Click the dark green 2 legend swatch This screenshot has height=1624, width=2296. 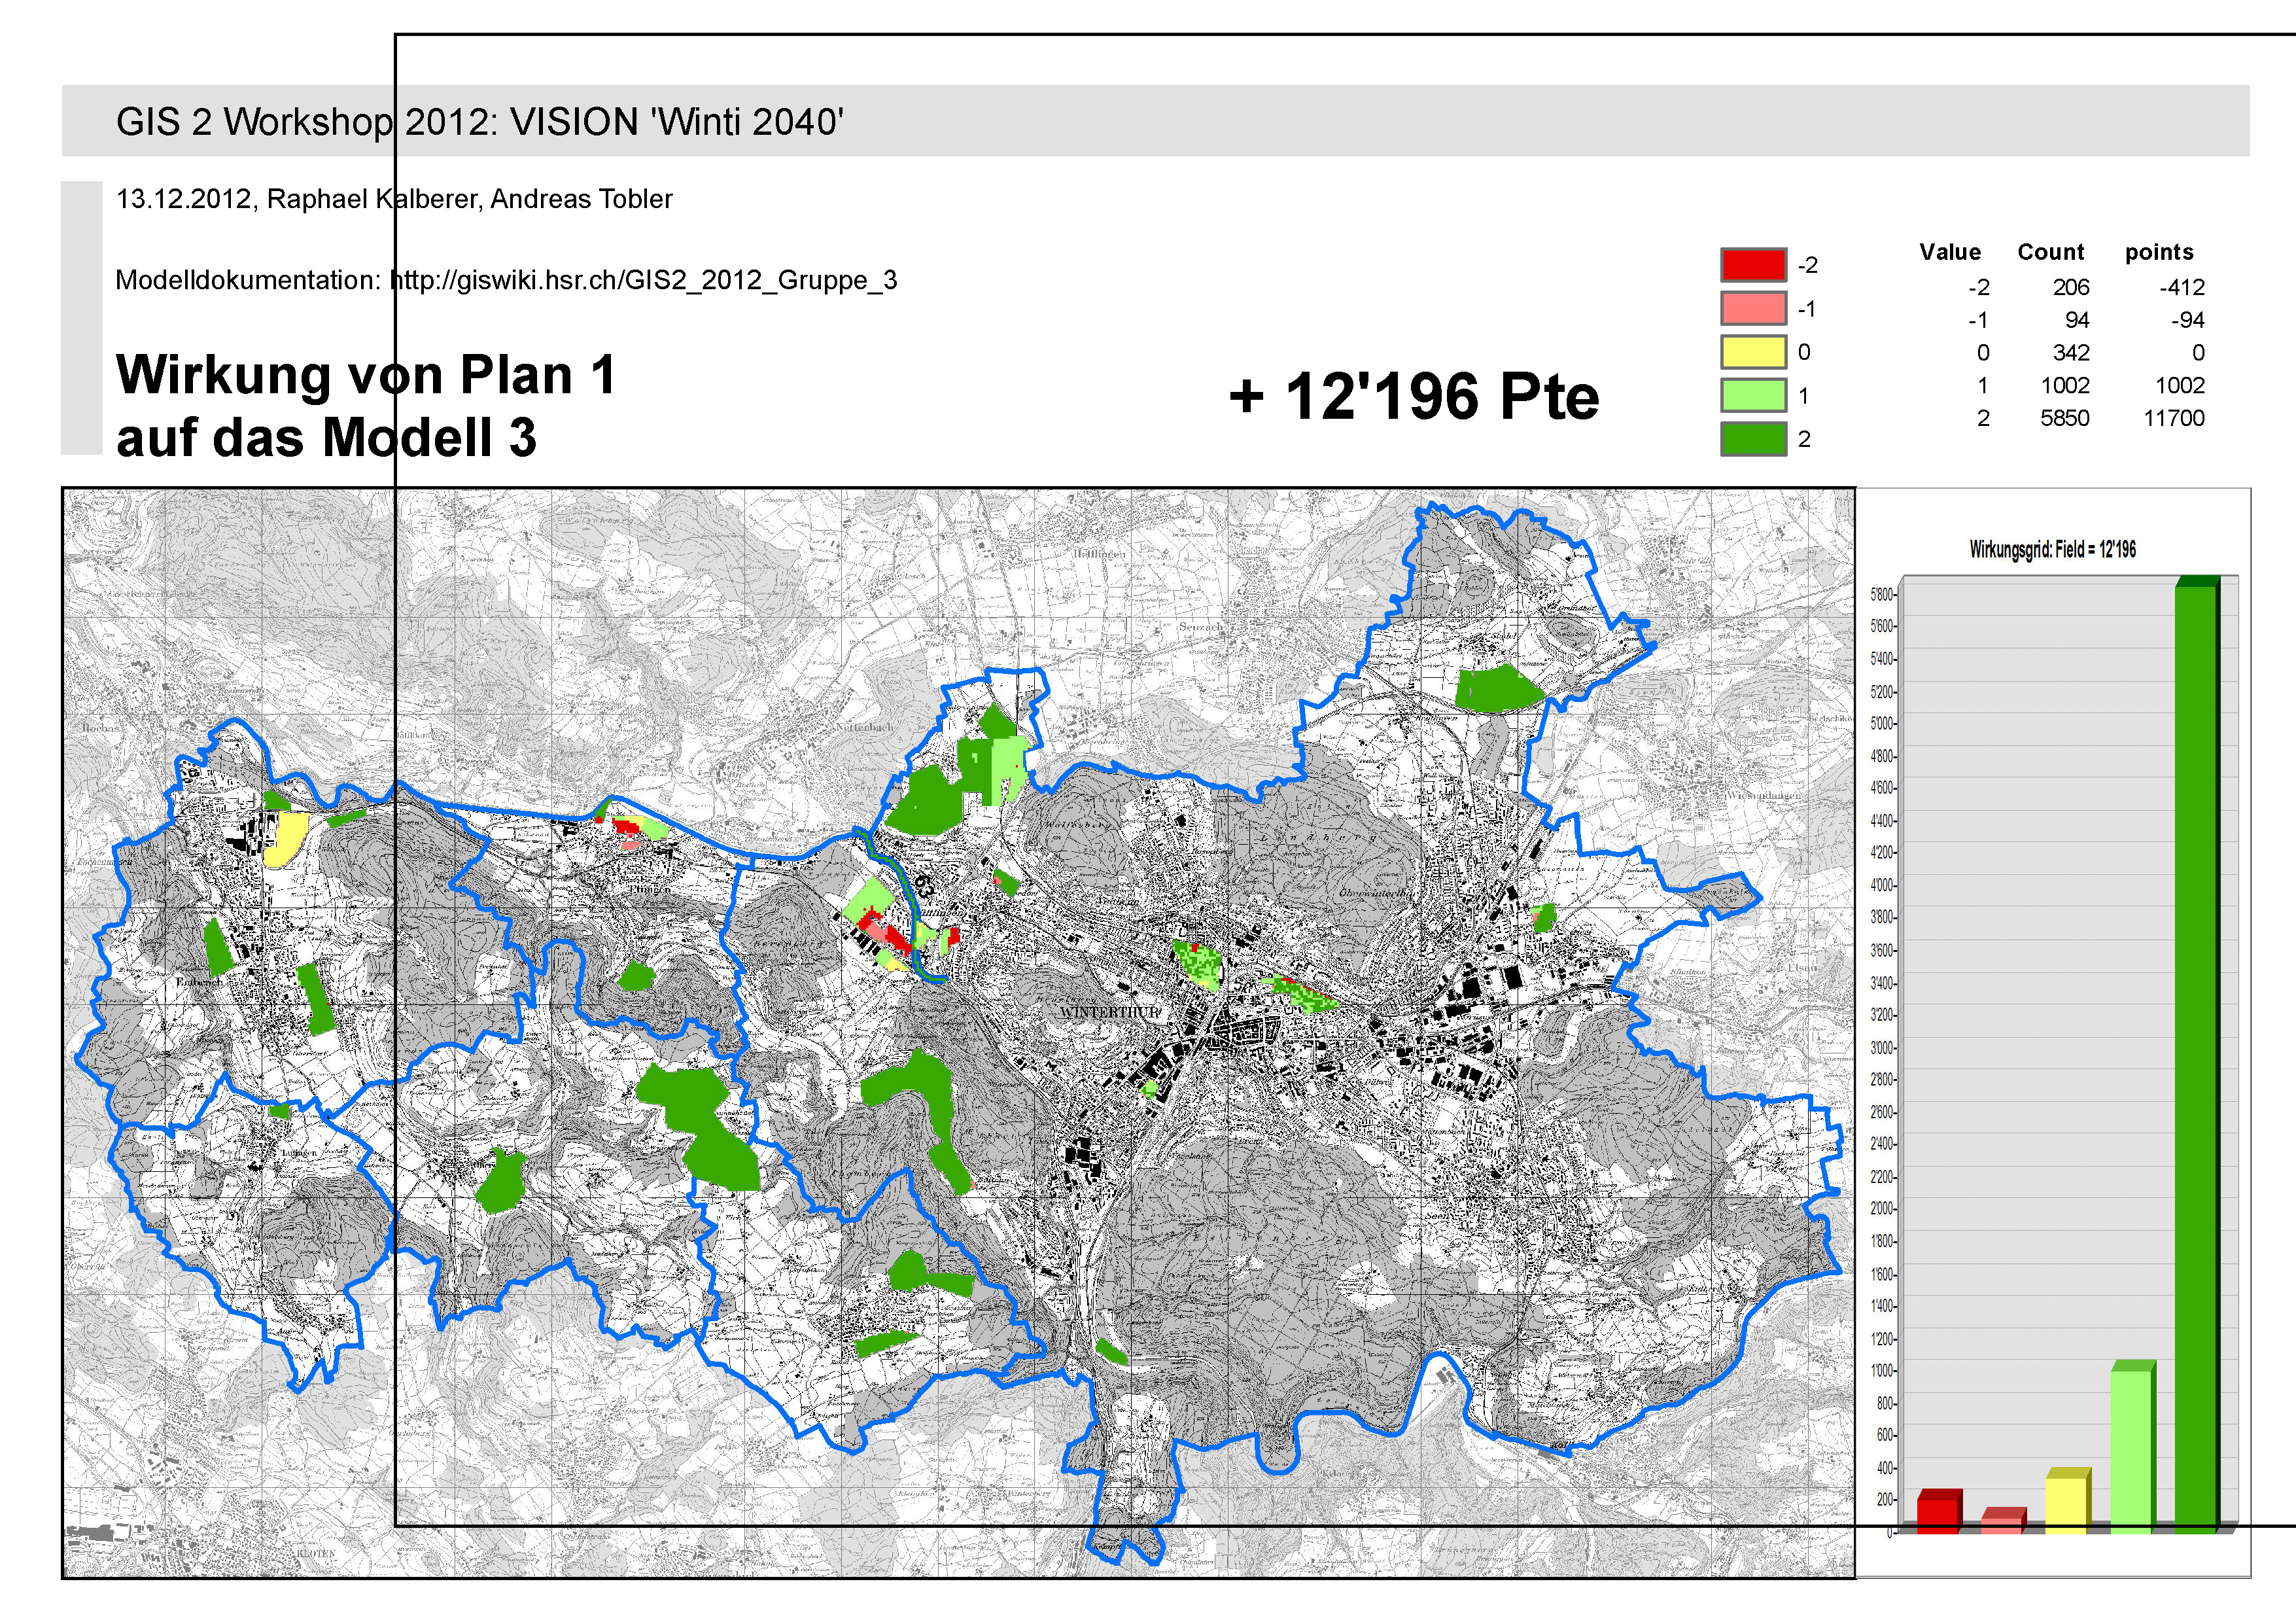[x=1753, y=439]
